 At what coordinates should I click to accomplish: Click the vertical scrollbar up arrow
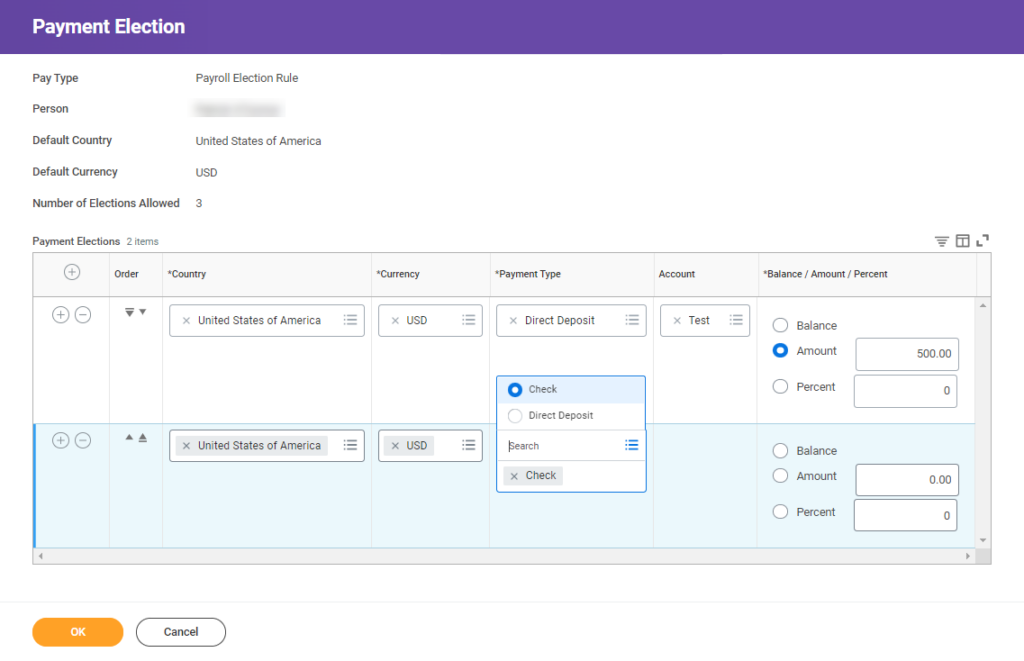point(983,306)
